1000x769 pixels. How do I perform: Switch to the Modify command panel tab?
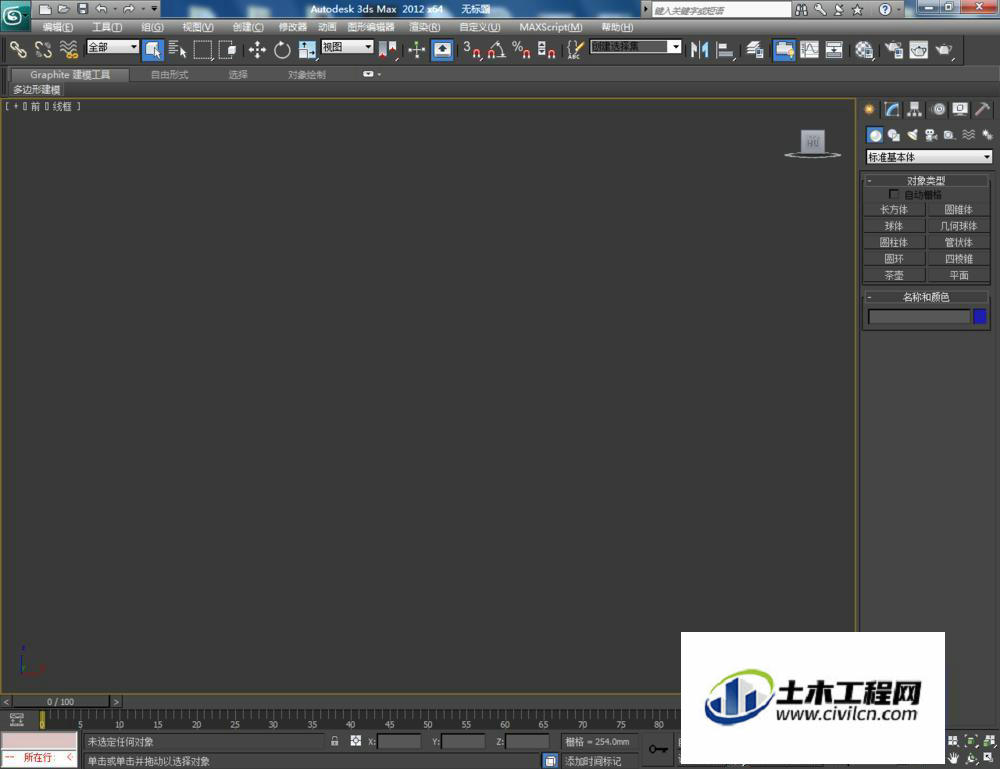point(892,110)
